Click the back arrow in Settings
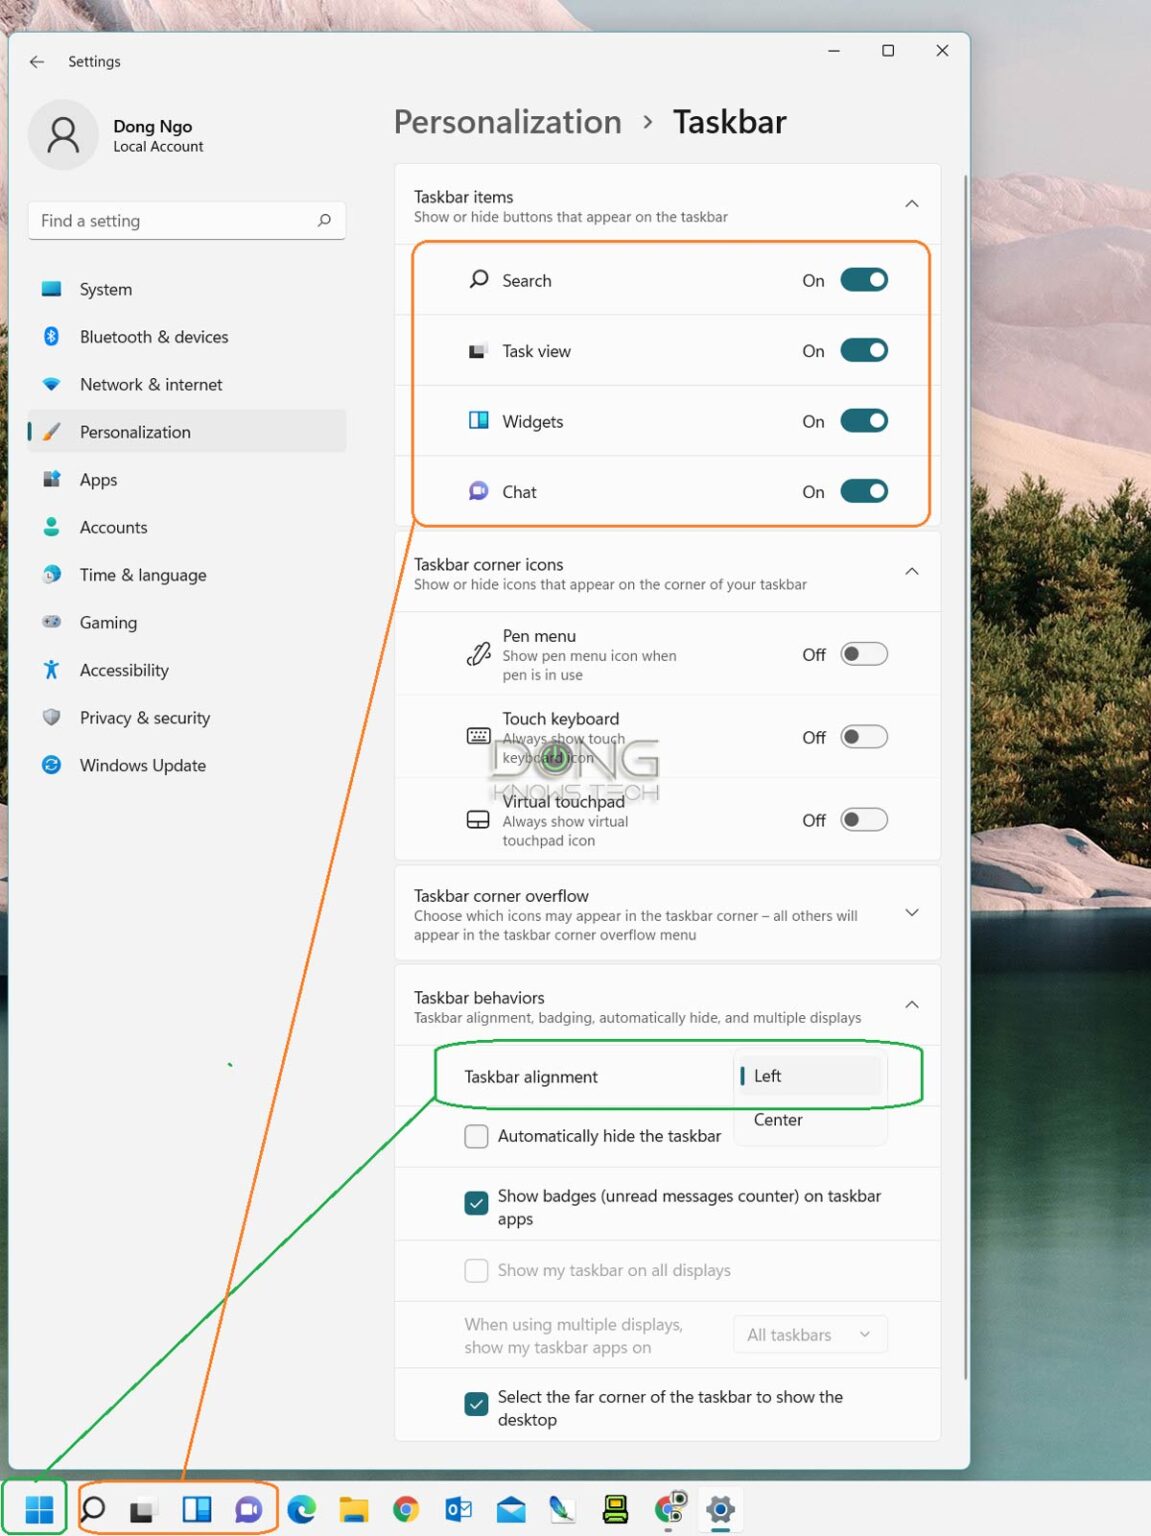 [x=37, y=62]
